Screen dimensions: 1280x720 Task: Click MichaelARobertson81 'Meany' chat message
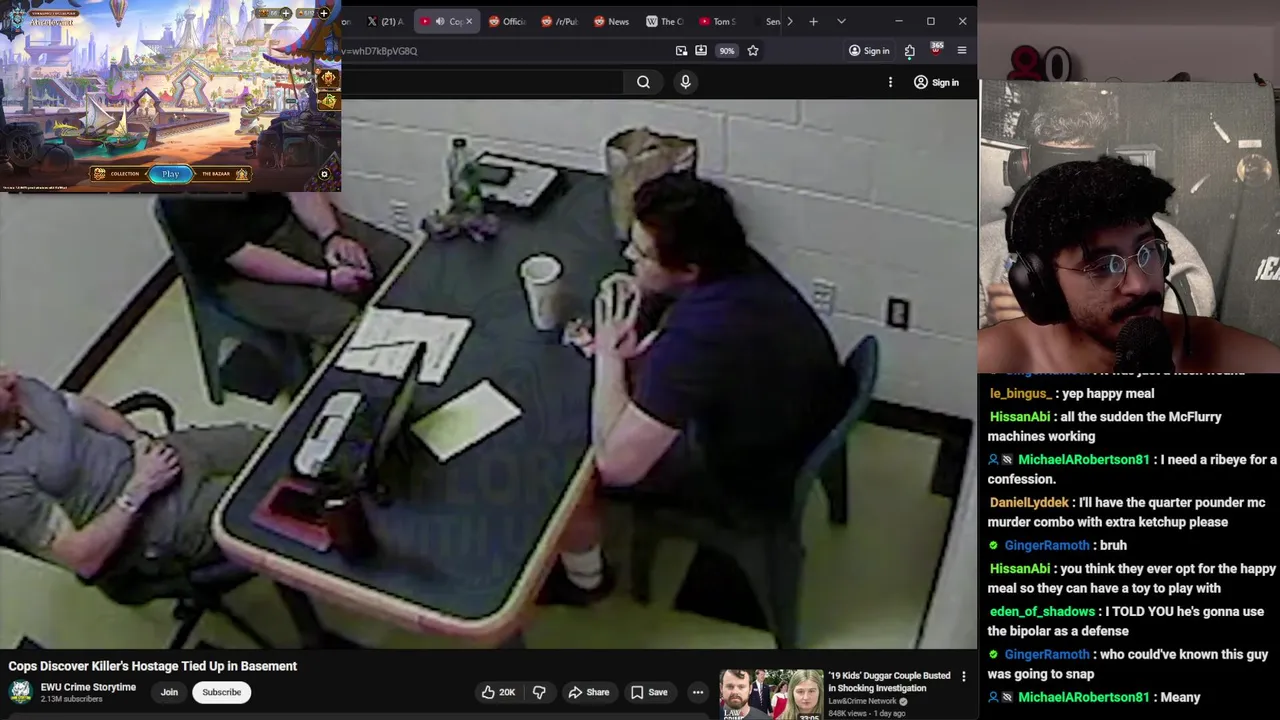[1094, 698]
